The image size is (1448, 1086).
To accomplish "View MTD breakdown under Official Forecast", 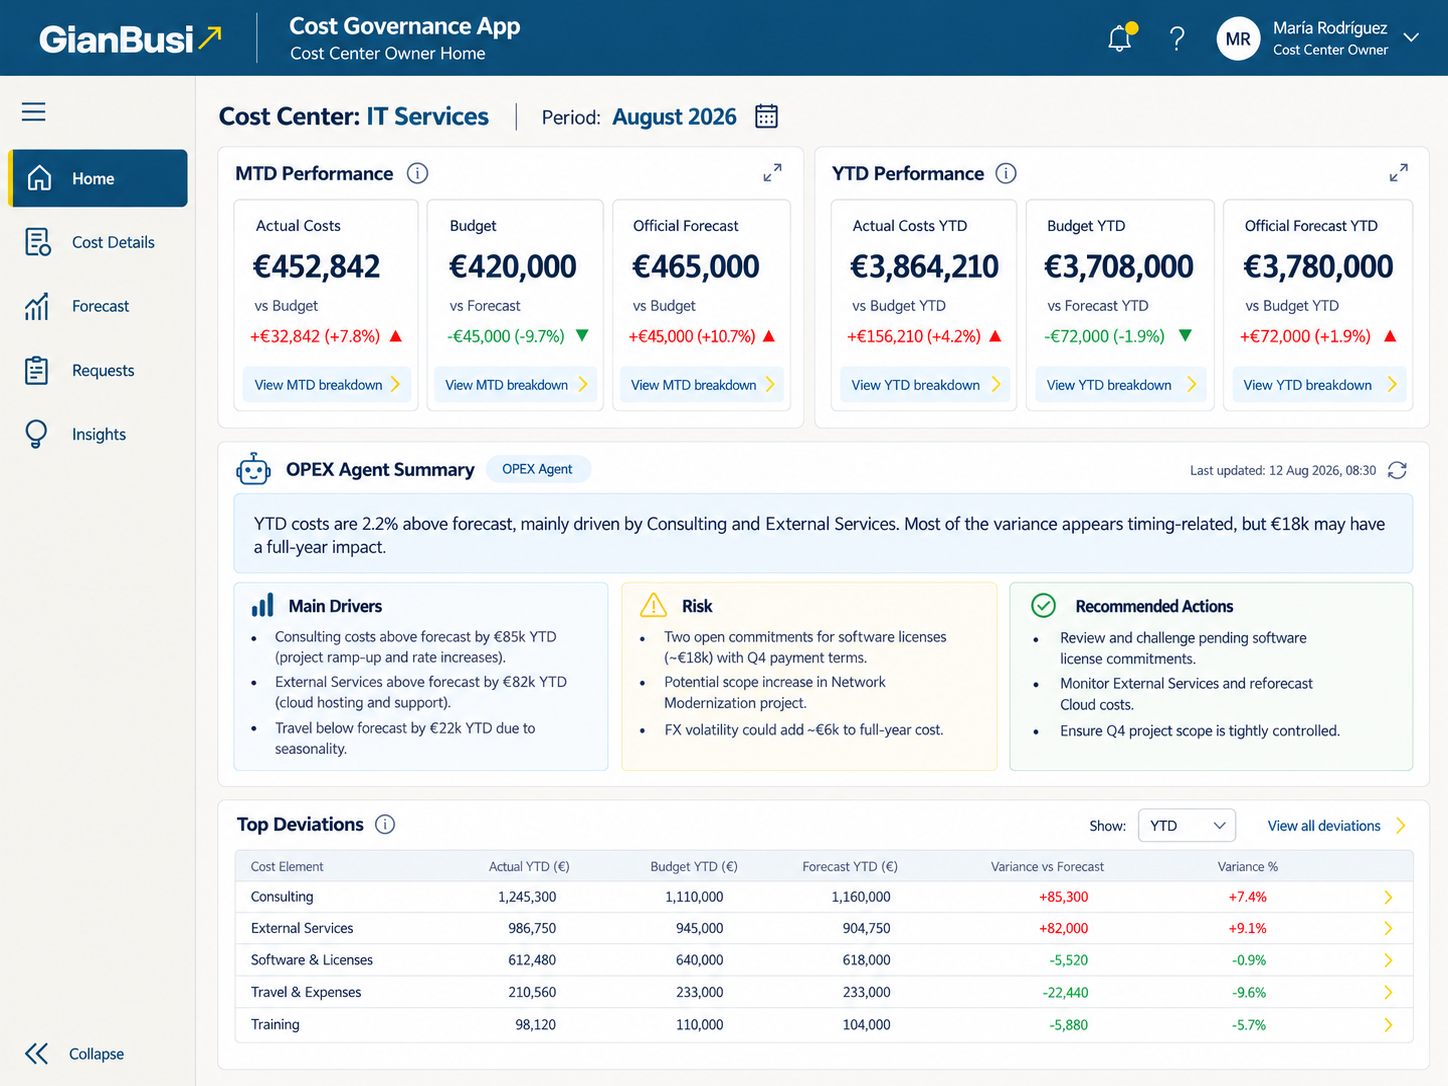I will (x=702, y=384).
